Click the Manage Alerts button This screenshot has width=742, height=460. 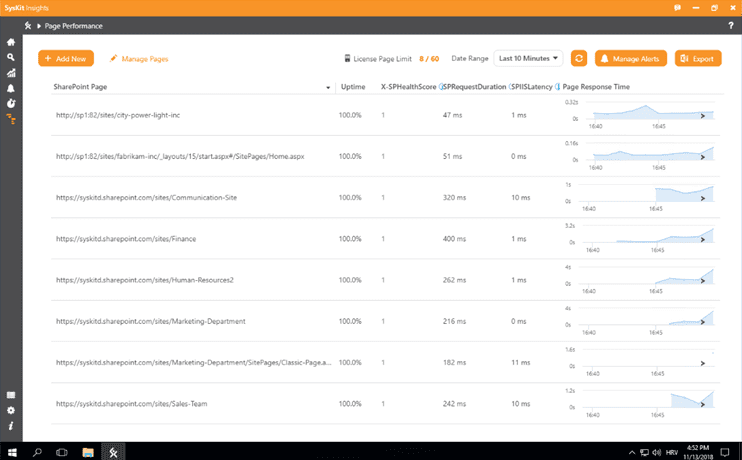tap(631, 59)
